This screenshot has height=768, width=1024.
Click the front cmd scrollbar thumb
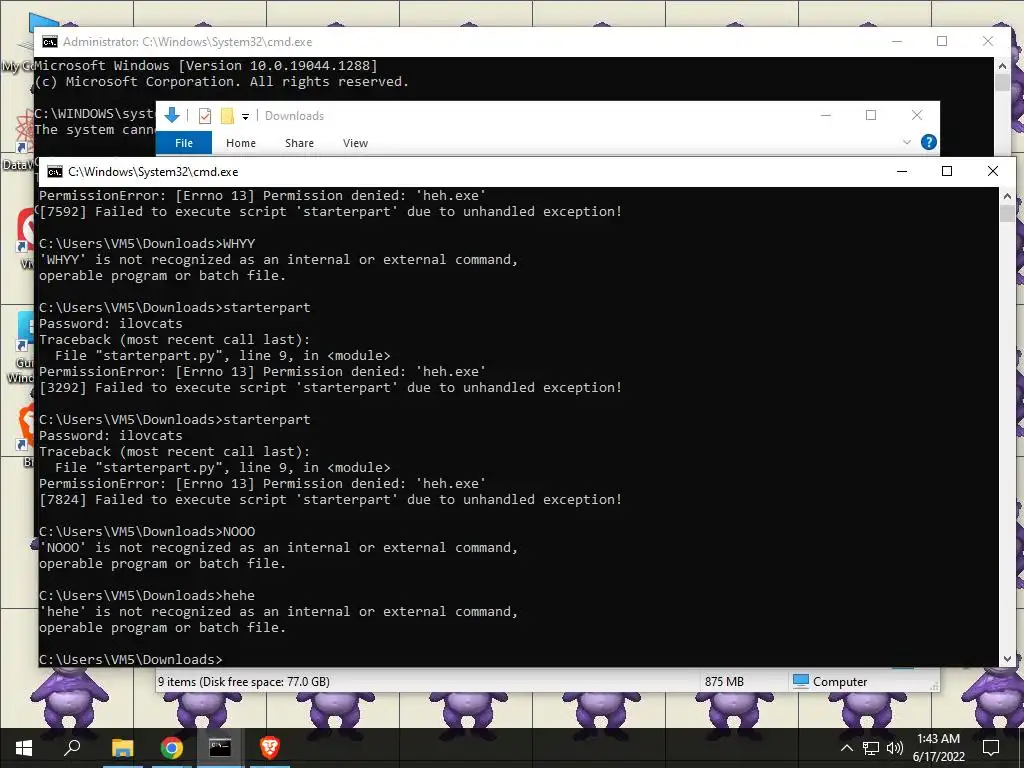click(x=1007, y=214)
